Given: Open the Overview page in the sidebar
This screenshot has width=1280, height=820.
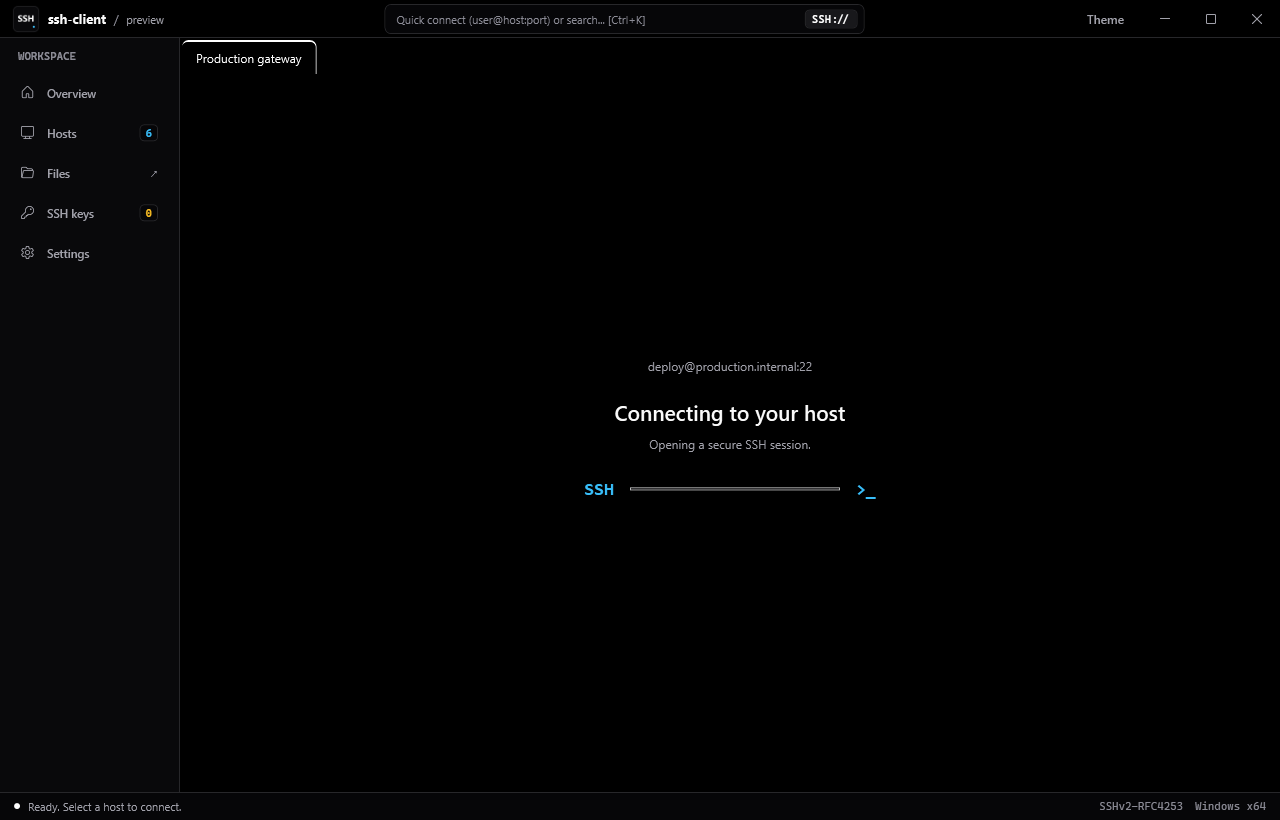Looking at the screenshot, I should [90, 94].
